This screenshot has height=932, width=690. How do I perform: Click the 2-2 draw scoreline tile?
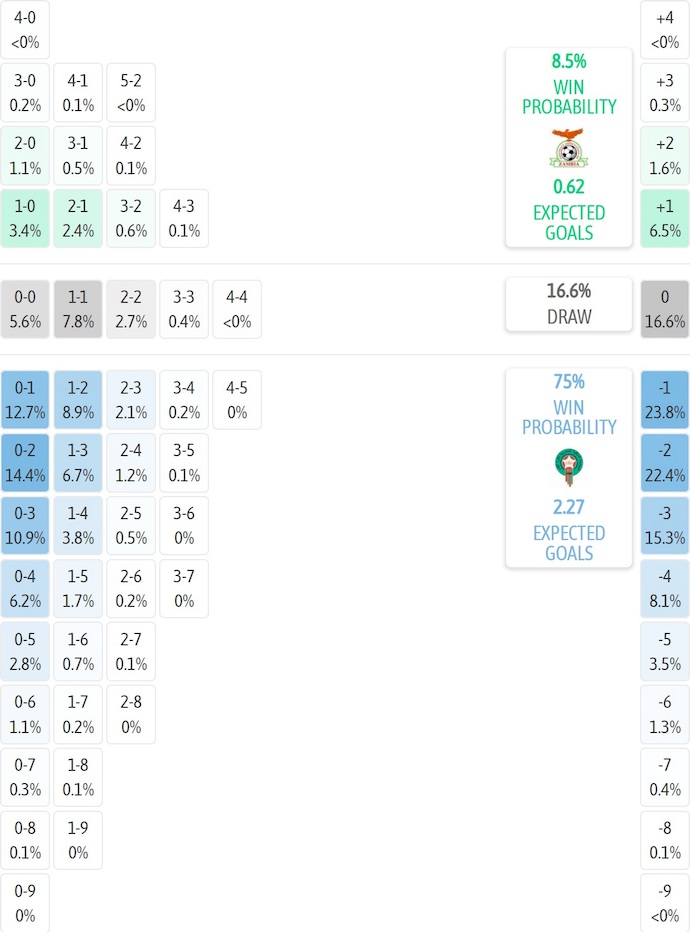(x=131, y=309)
